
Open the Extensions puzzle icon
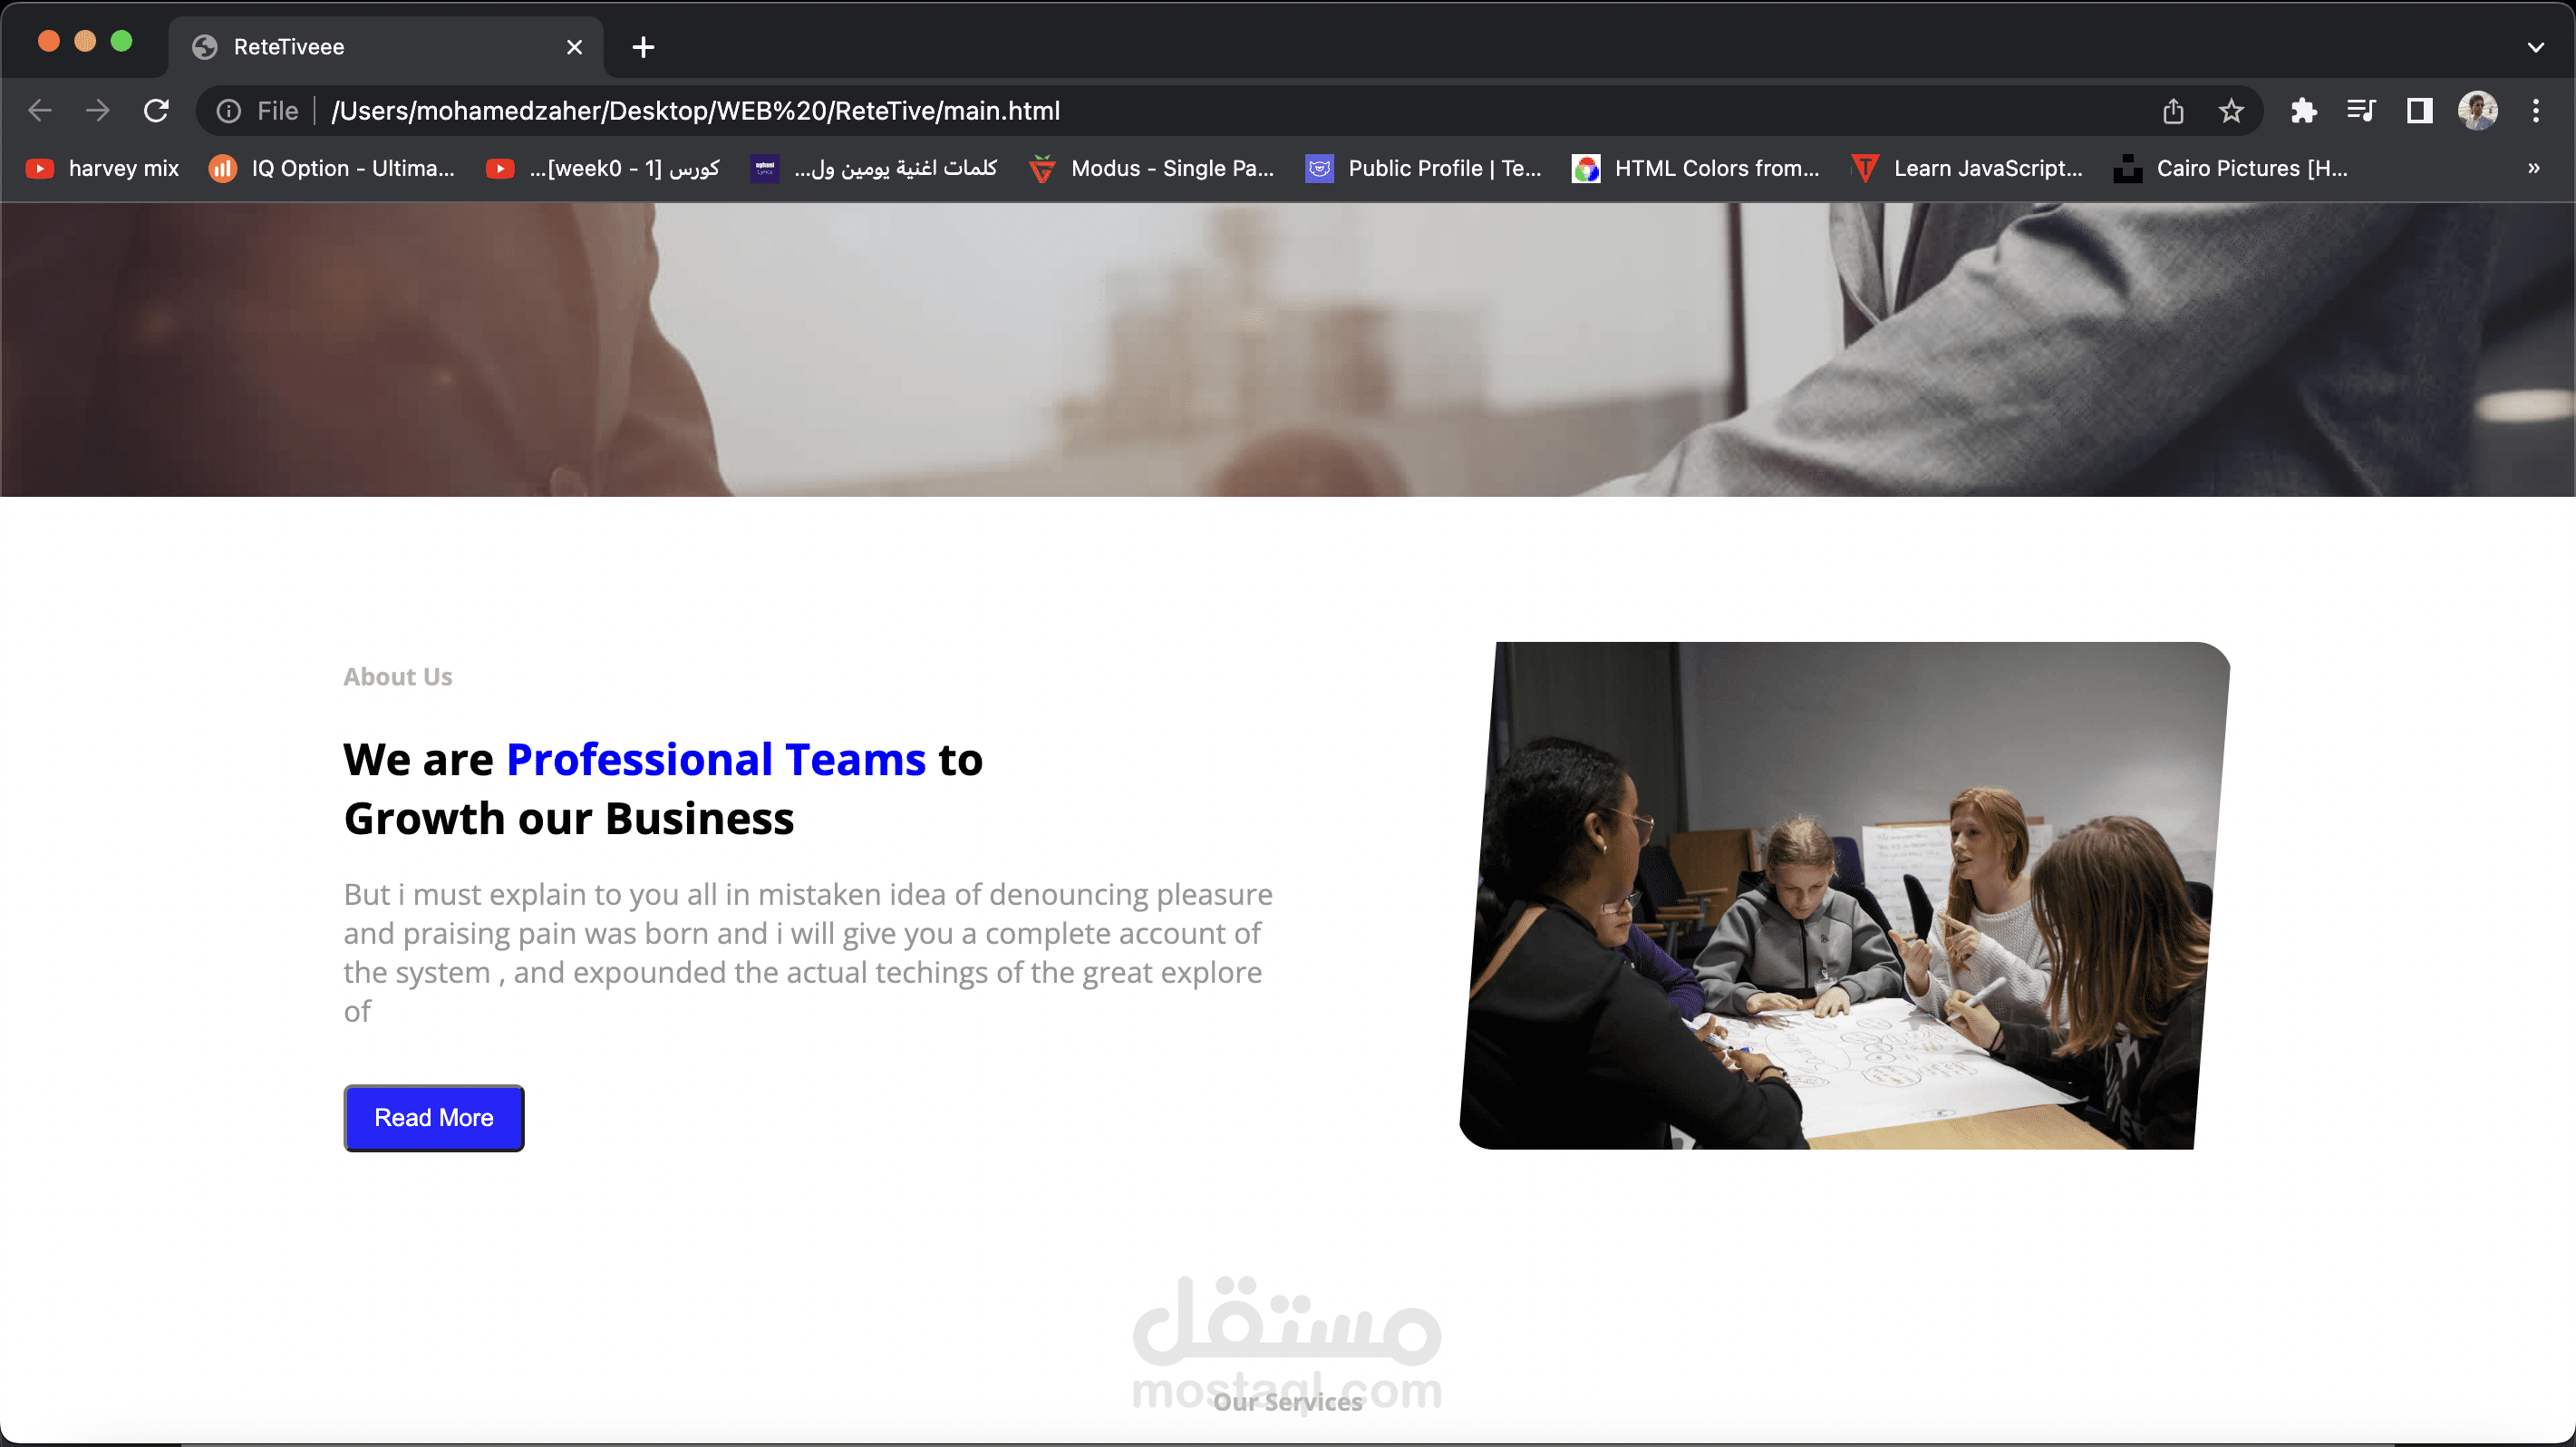pos(2304,110)
